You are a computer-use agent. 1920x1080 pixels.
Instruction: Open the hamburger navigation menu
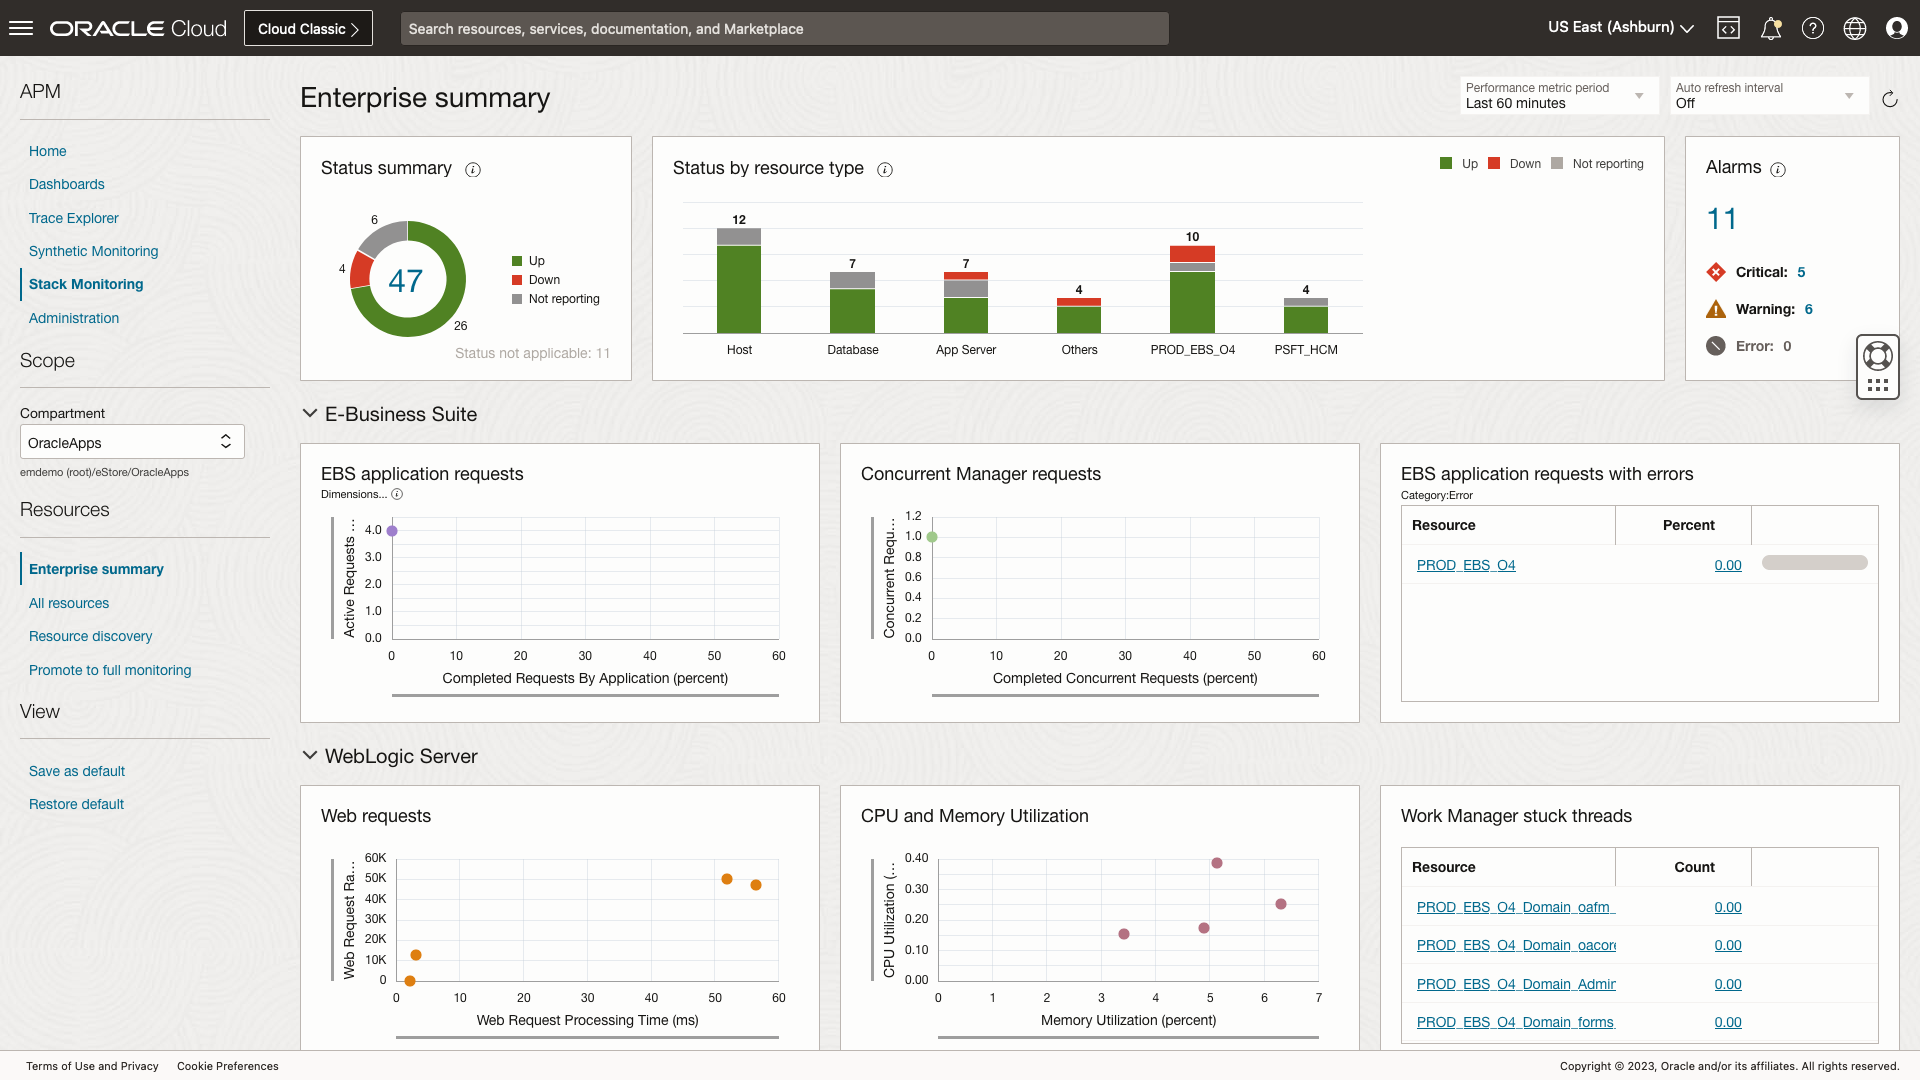[21, 28]
